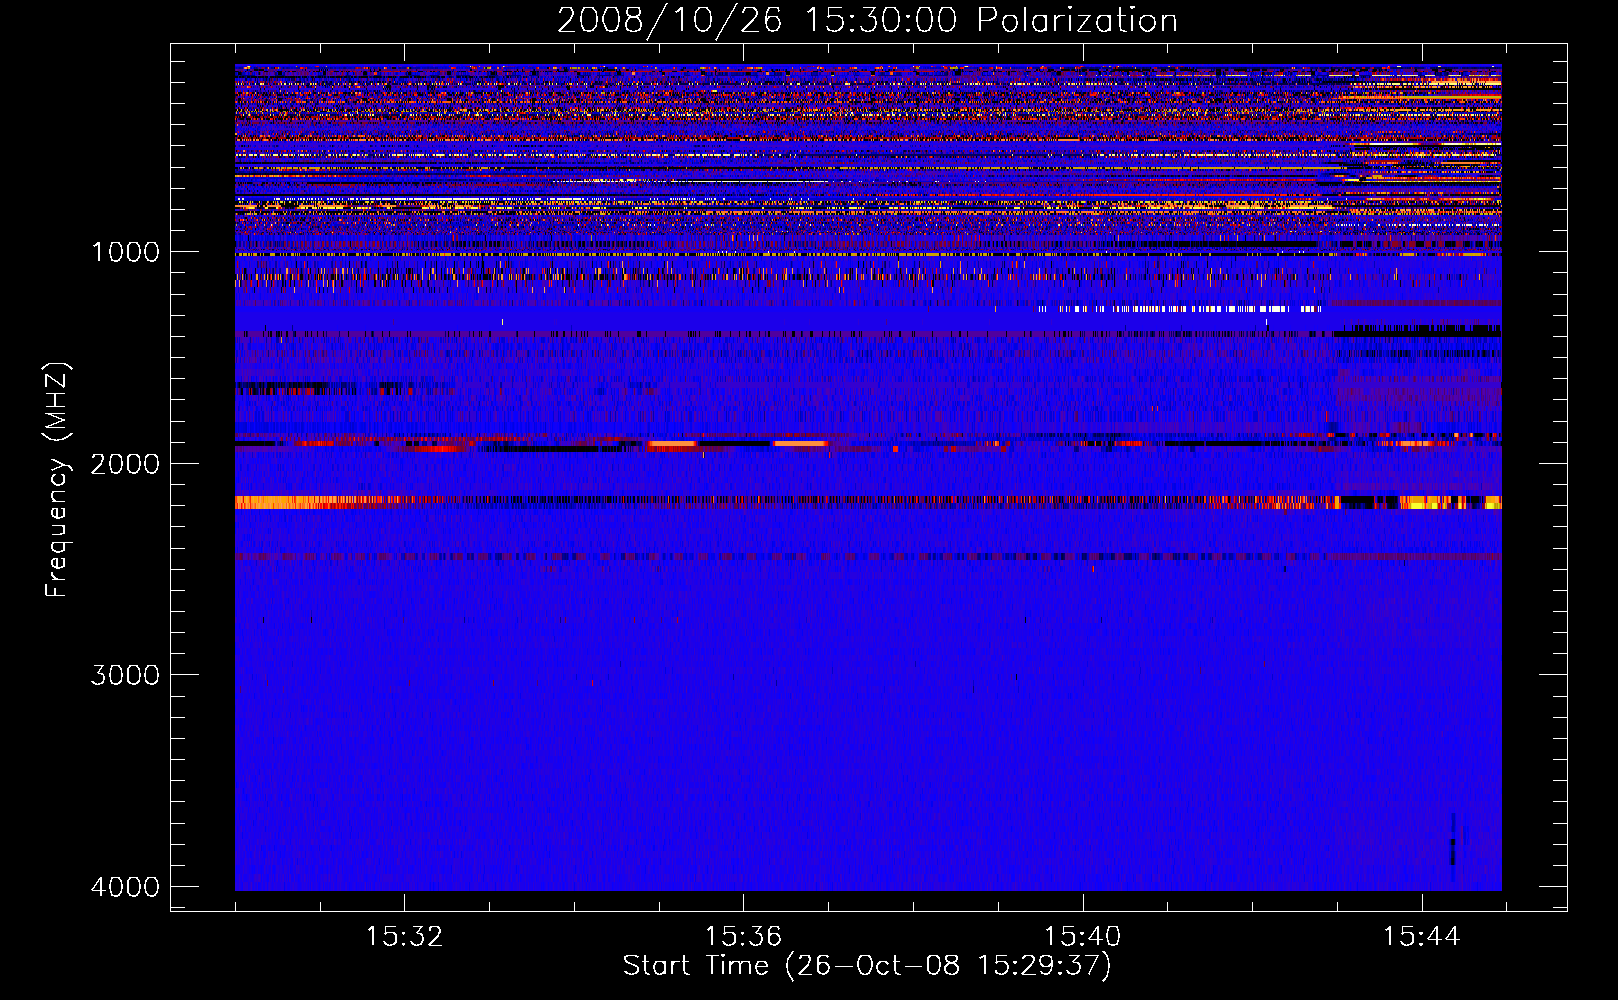Select the "Frequency (MHZ)" axis label
Image resolution: width=1618 pixels, height=1000 pixels.
click(x=57, y=480)
